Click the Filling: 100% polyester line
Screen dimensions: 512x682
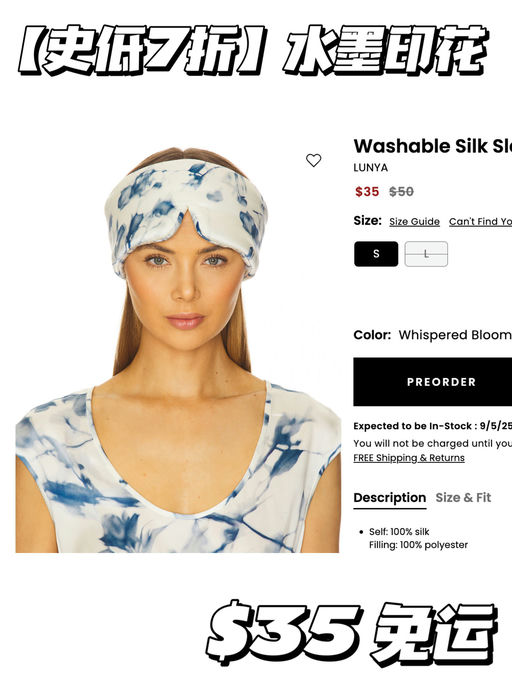418,545
